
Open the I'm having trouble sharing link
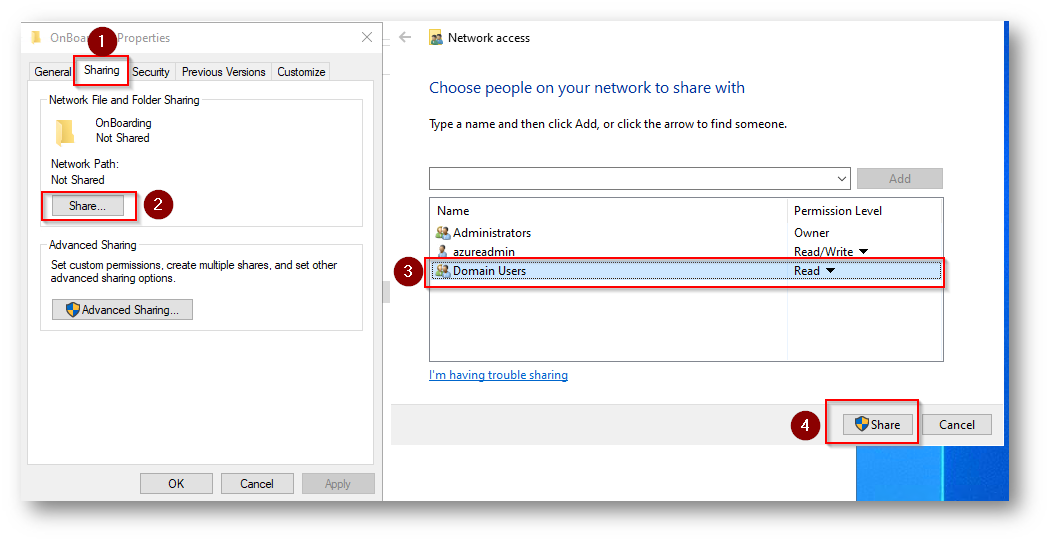click(498, 375)
